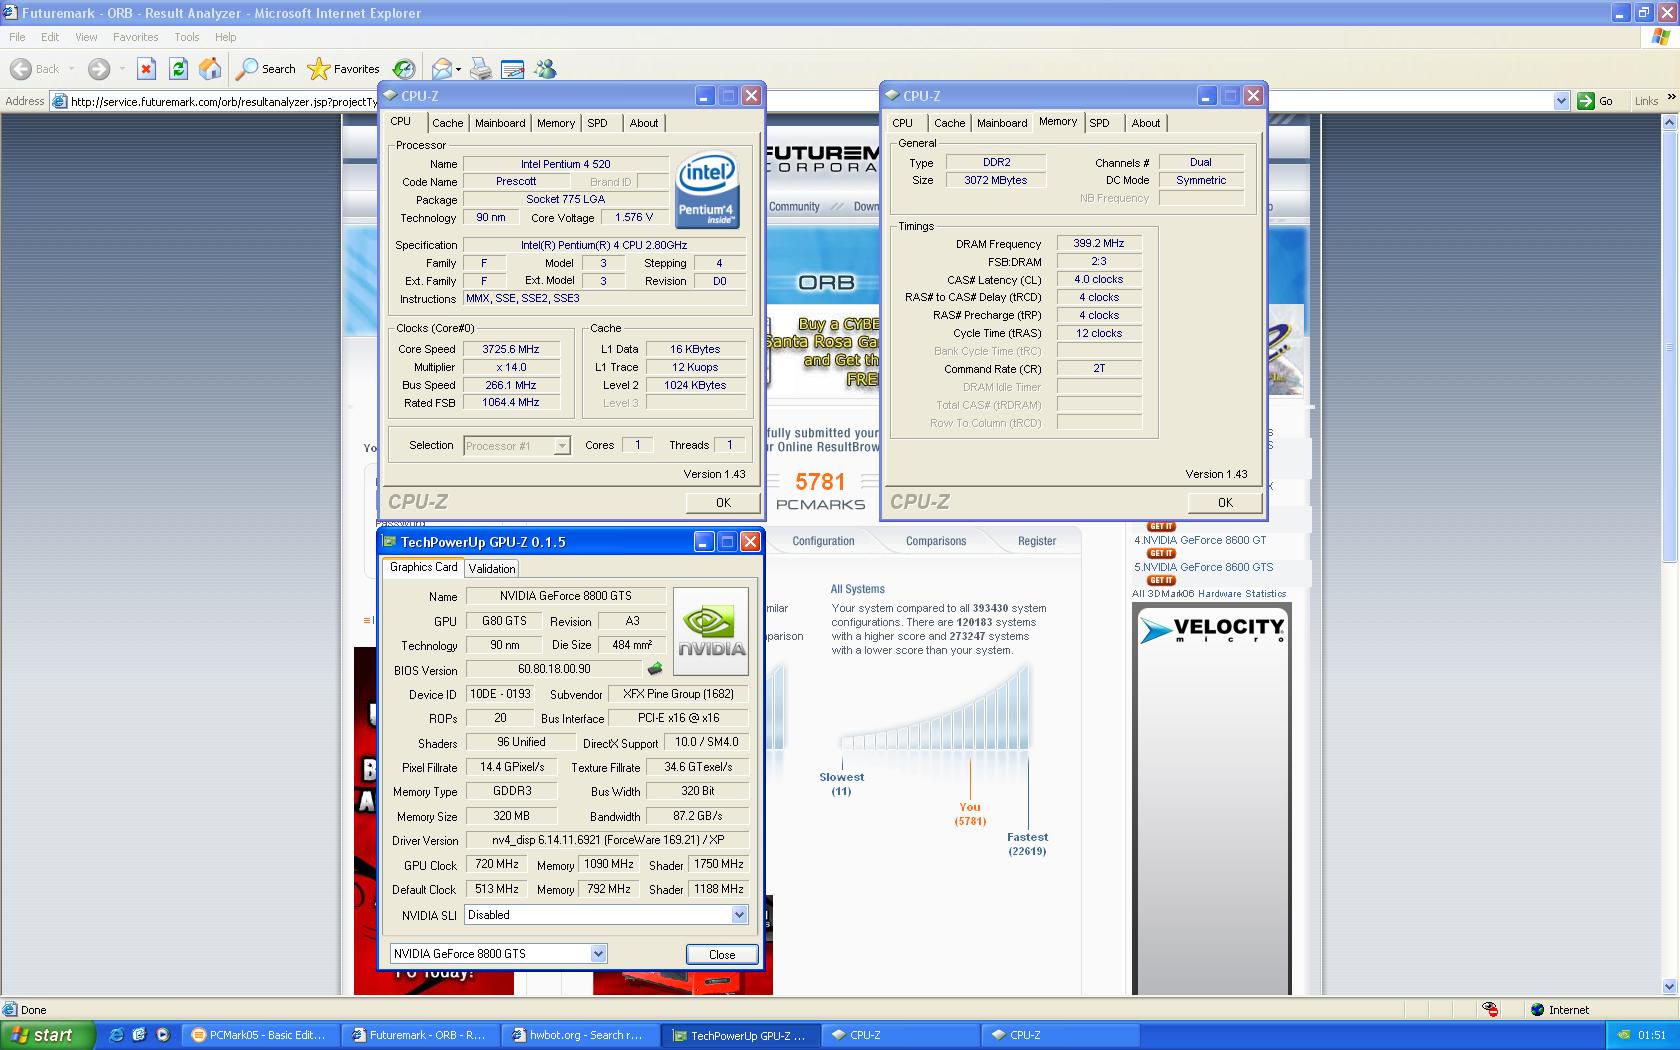Open Messenger icon in IE toolbar
Viewport: 1680px width, 1050px height.
pos(545,69)
